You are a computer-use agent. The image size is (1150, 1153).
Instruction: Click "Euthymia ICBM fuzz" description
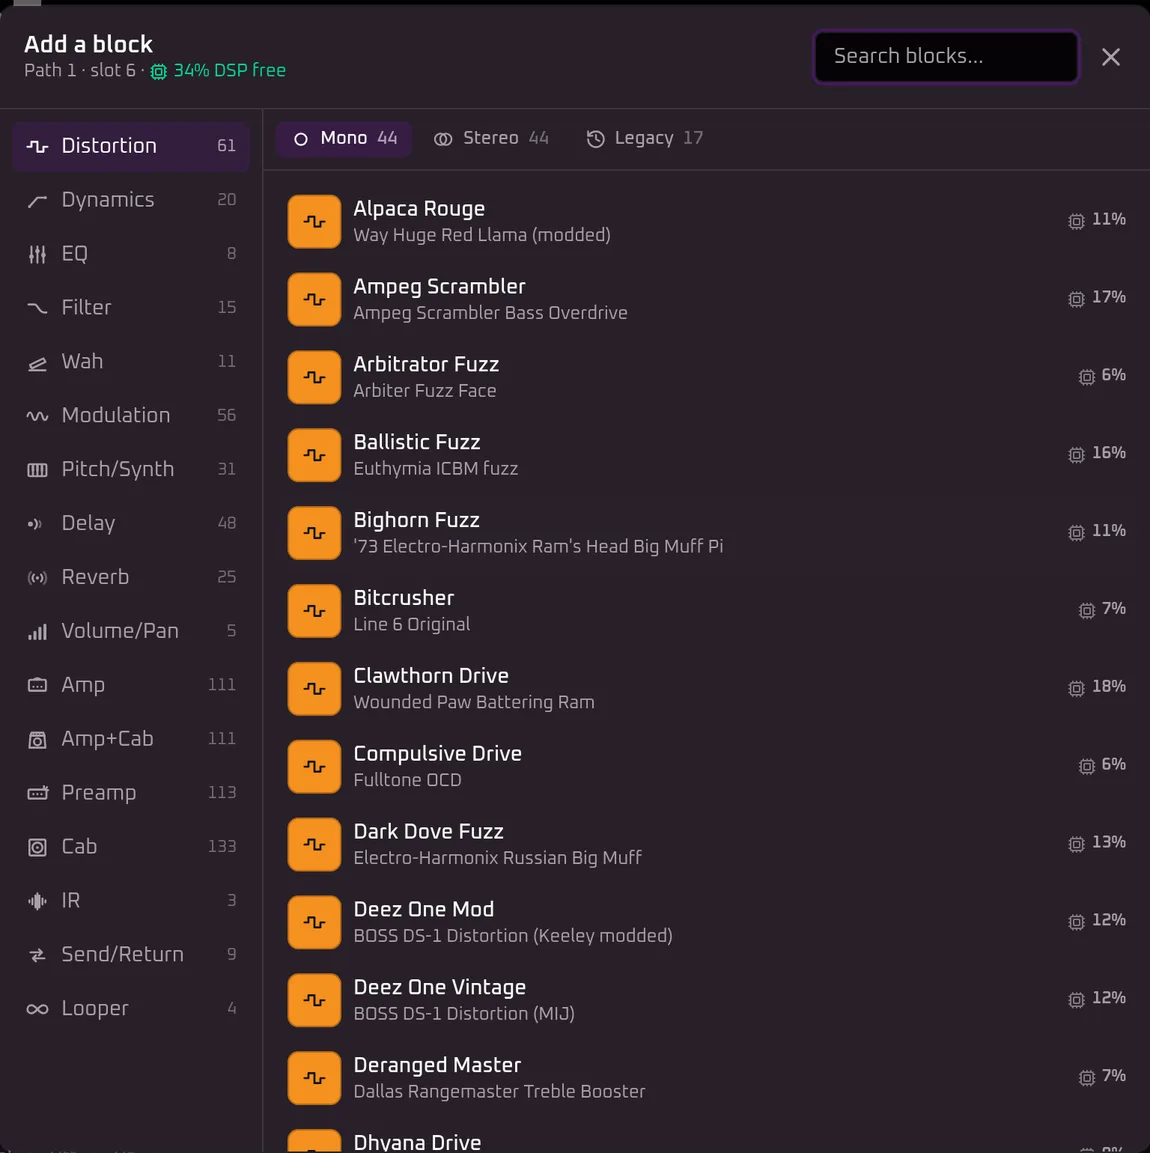[435, 469]
